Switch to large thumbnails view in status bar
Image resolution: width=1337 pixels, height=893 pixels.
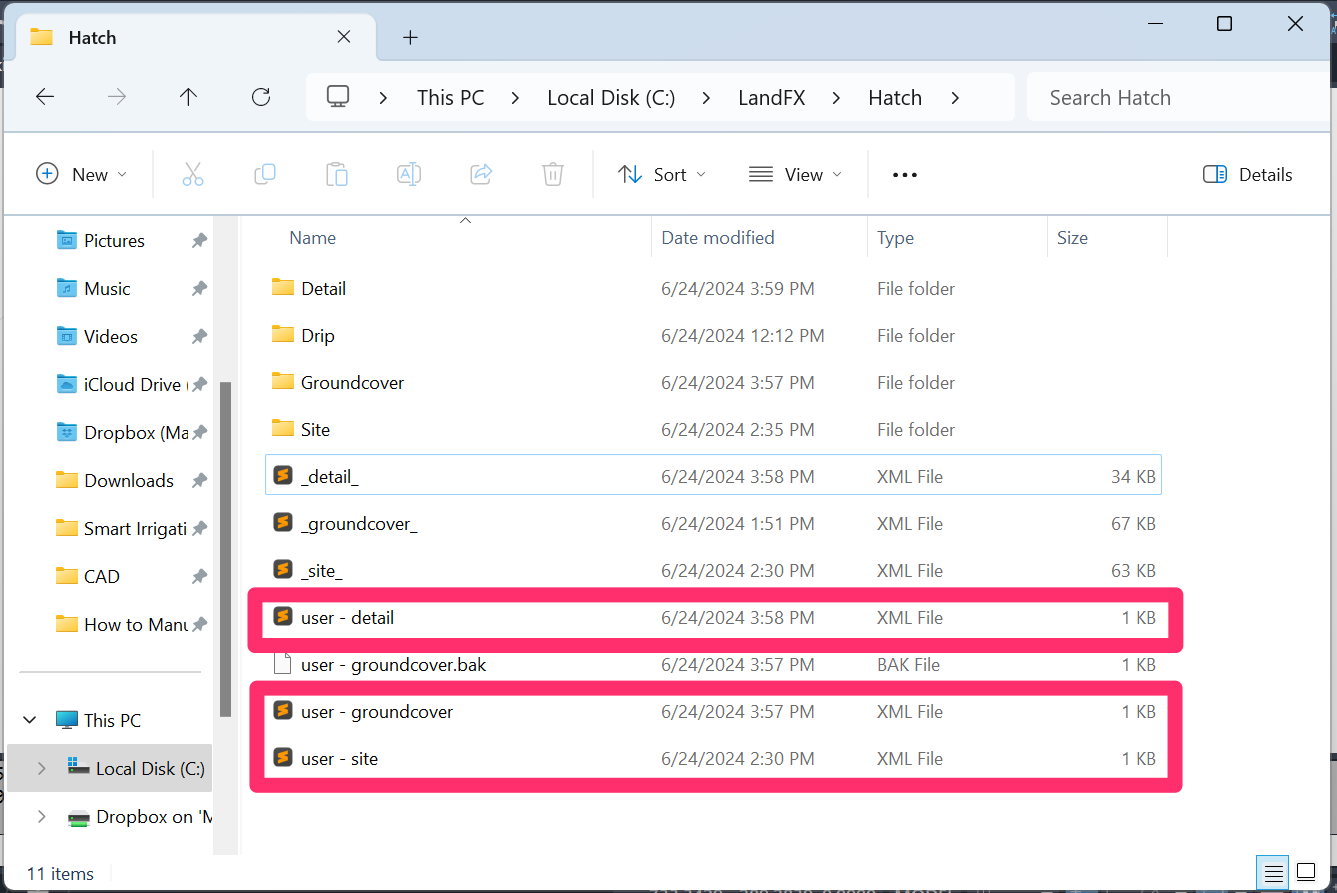click(x=1306, y=870)
